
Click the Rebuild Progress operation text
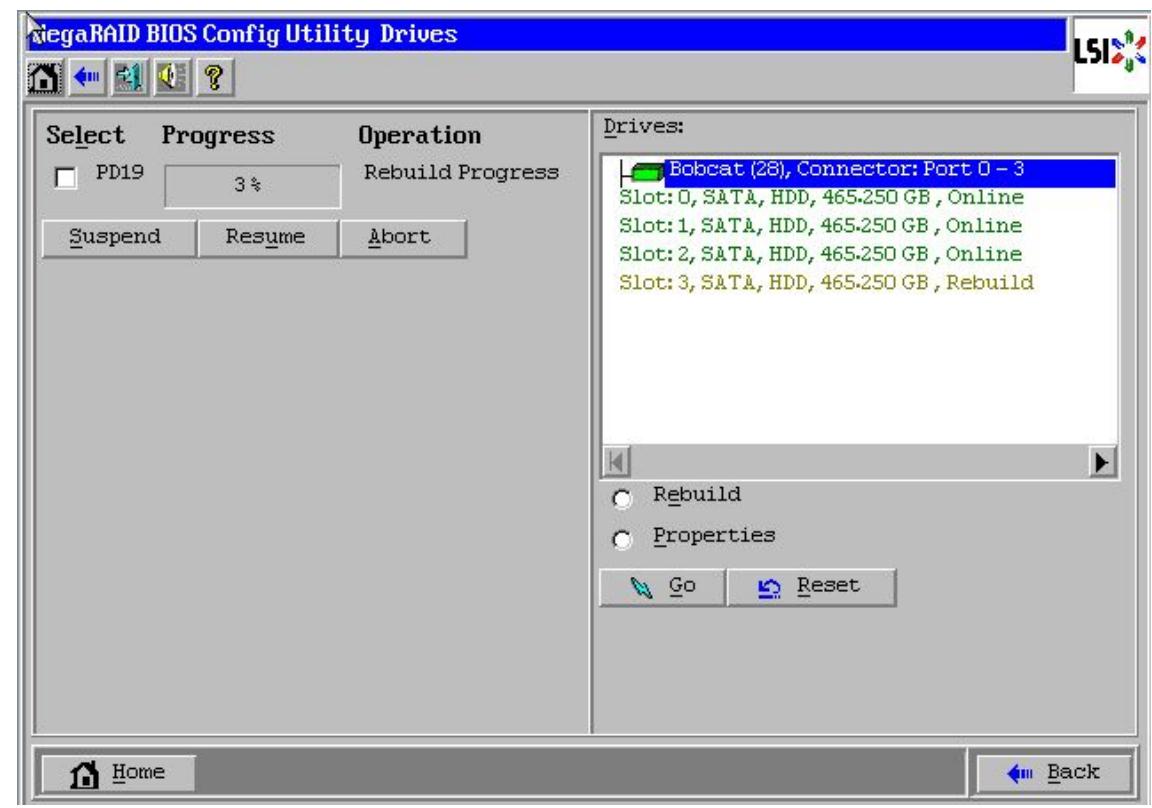click(x=461, y=173)
